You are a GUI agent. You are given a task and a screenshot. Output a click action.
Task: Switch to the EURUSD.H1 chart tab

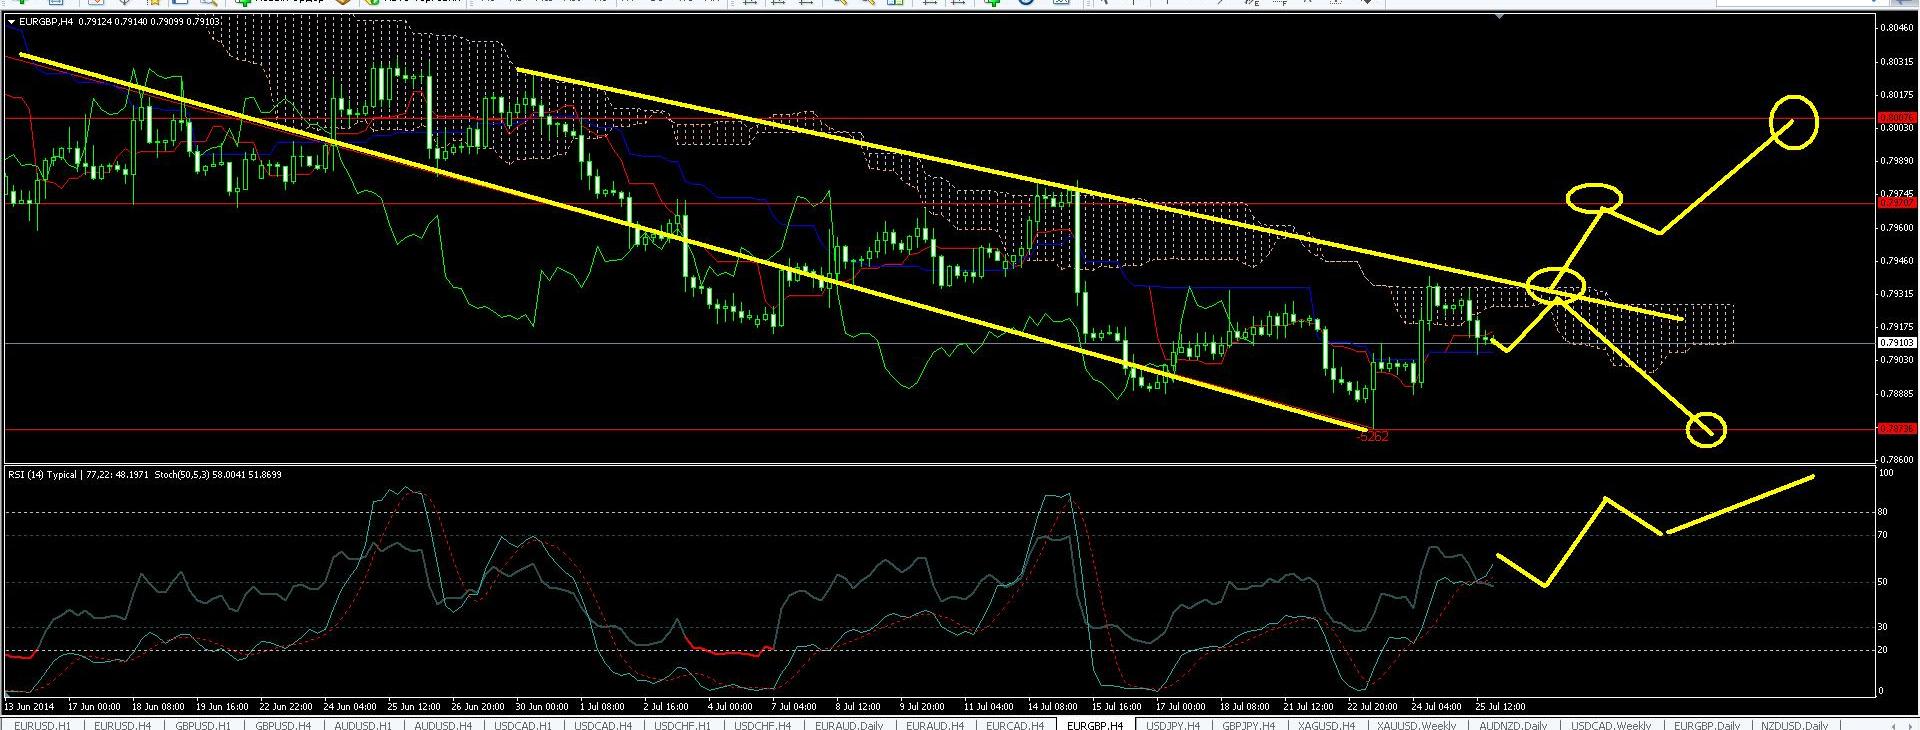(43, 725)
